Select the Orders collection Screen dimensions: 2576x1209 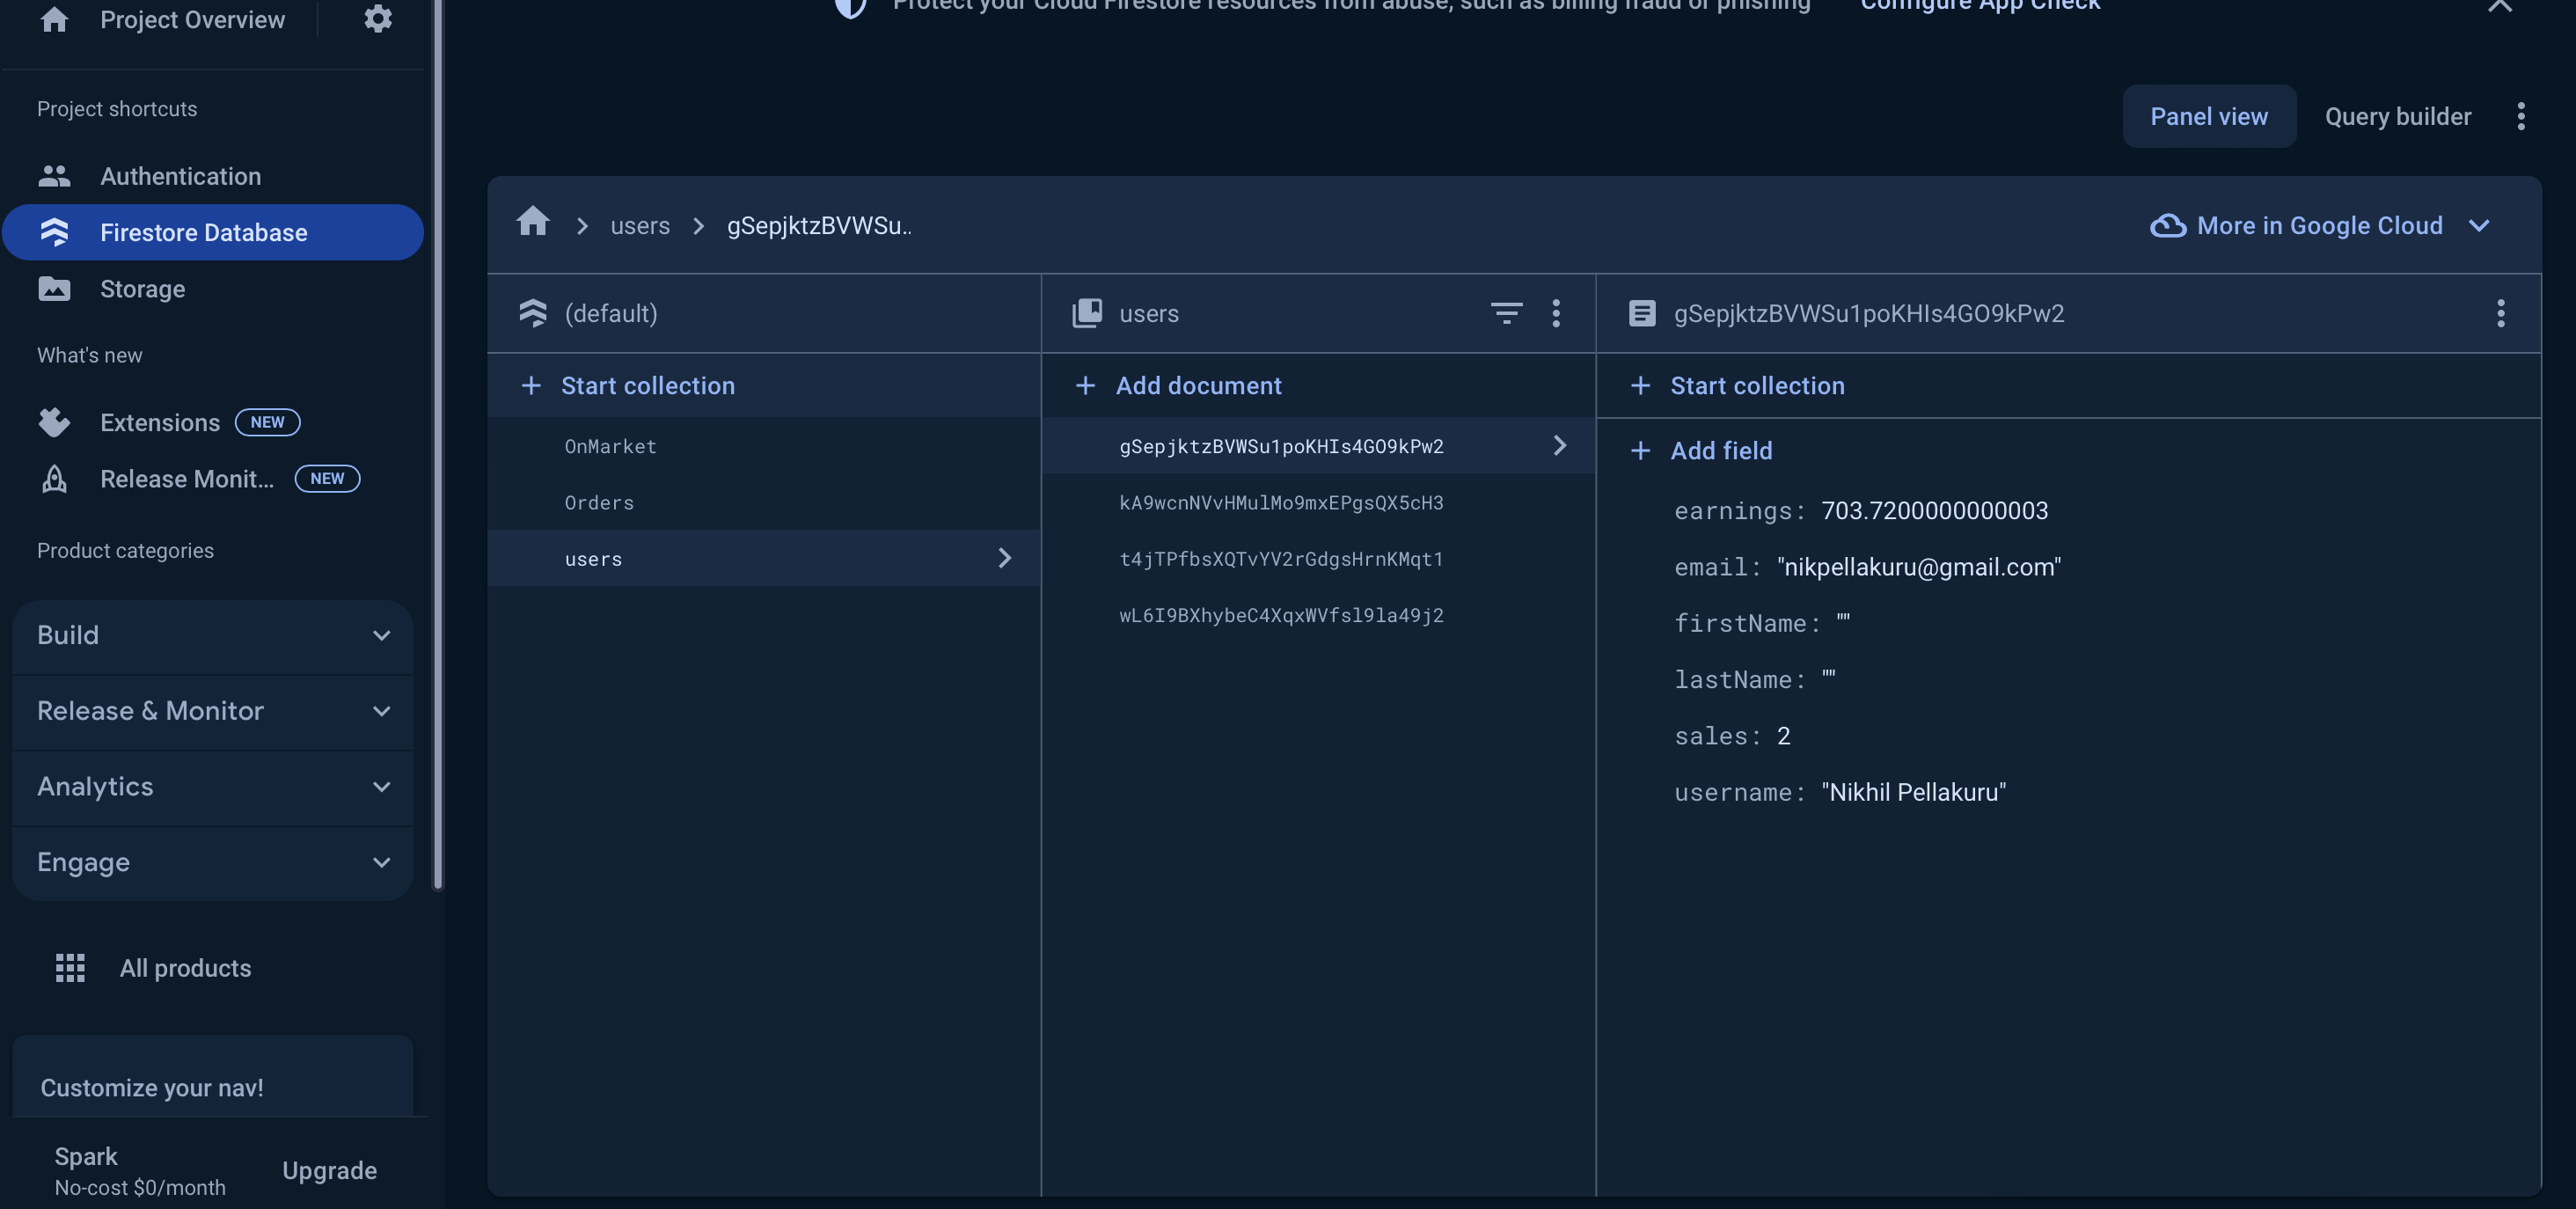[x=598, y=503]
